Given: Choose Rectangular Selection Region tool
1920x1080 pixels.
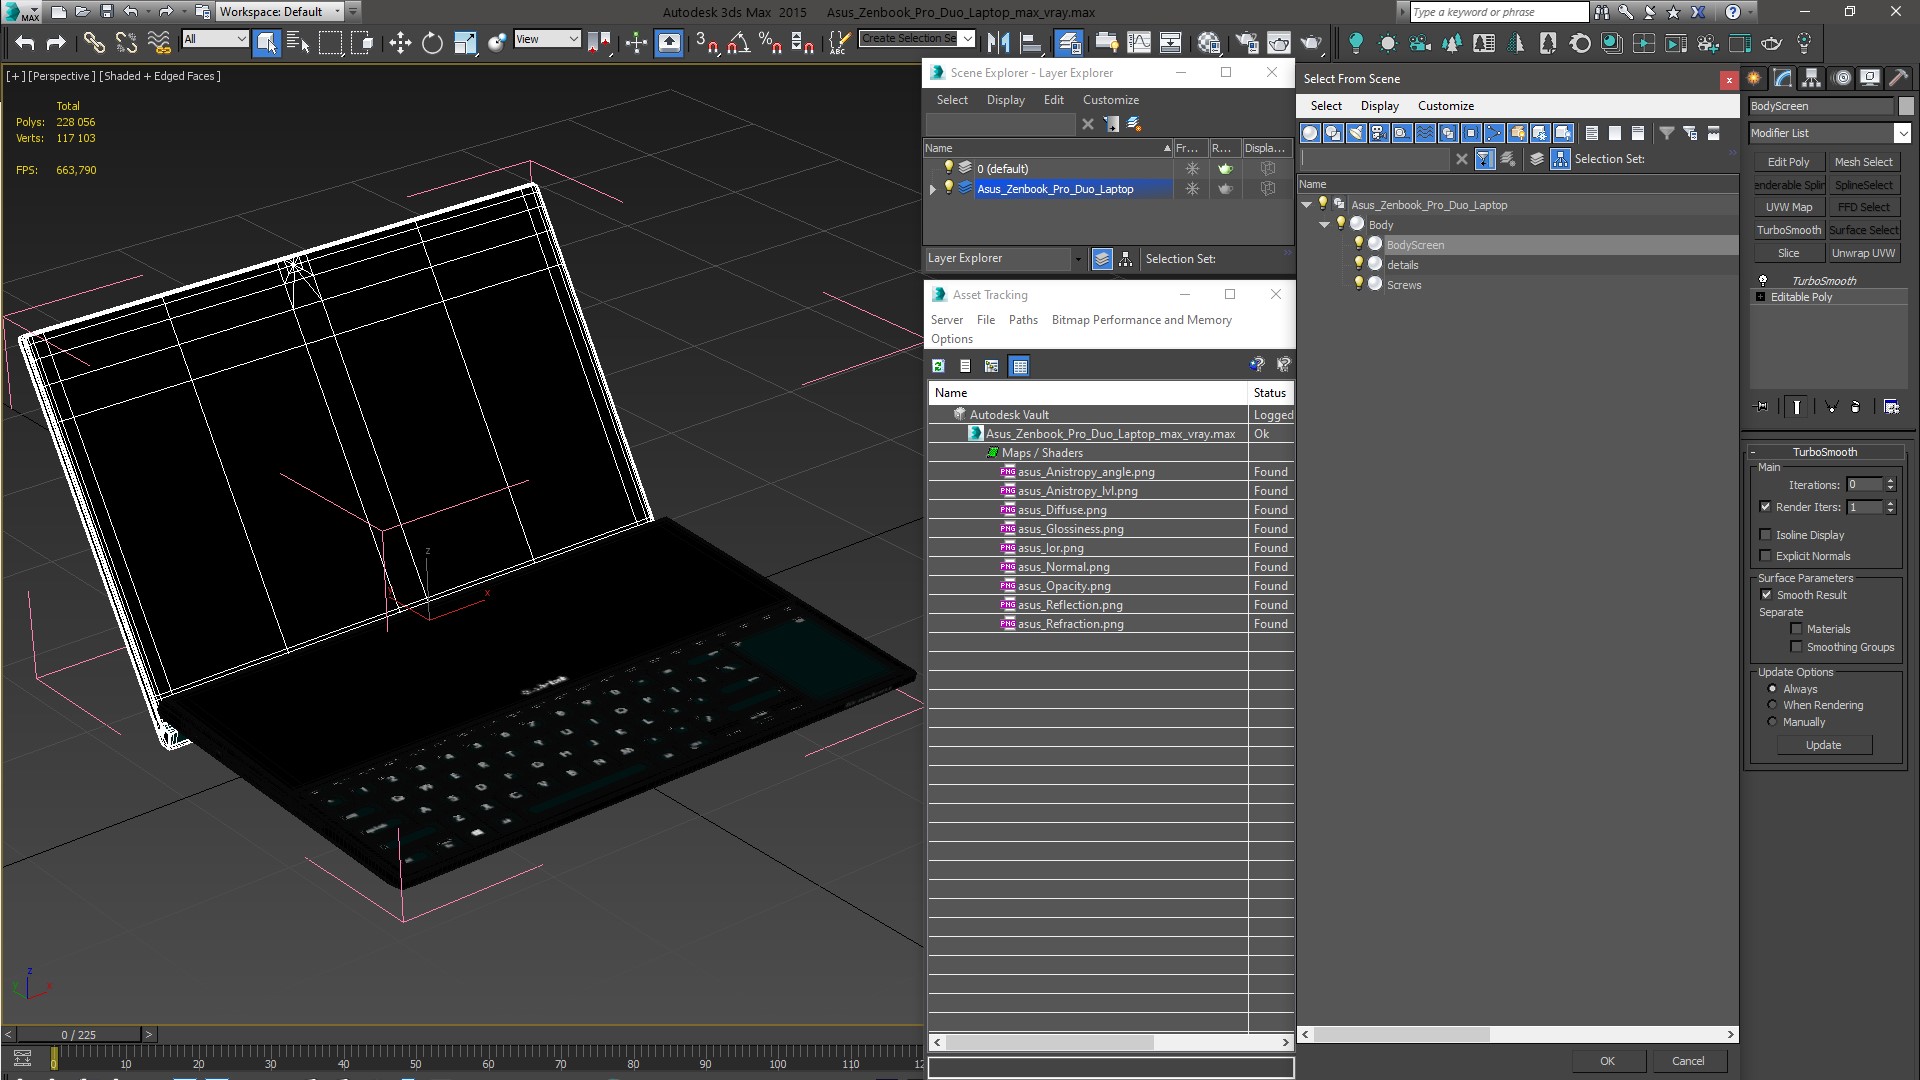Looking at the screenshot, I should point(330,42).
